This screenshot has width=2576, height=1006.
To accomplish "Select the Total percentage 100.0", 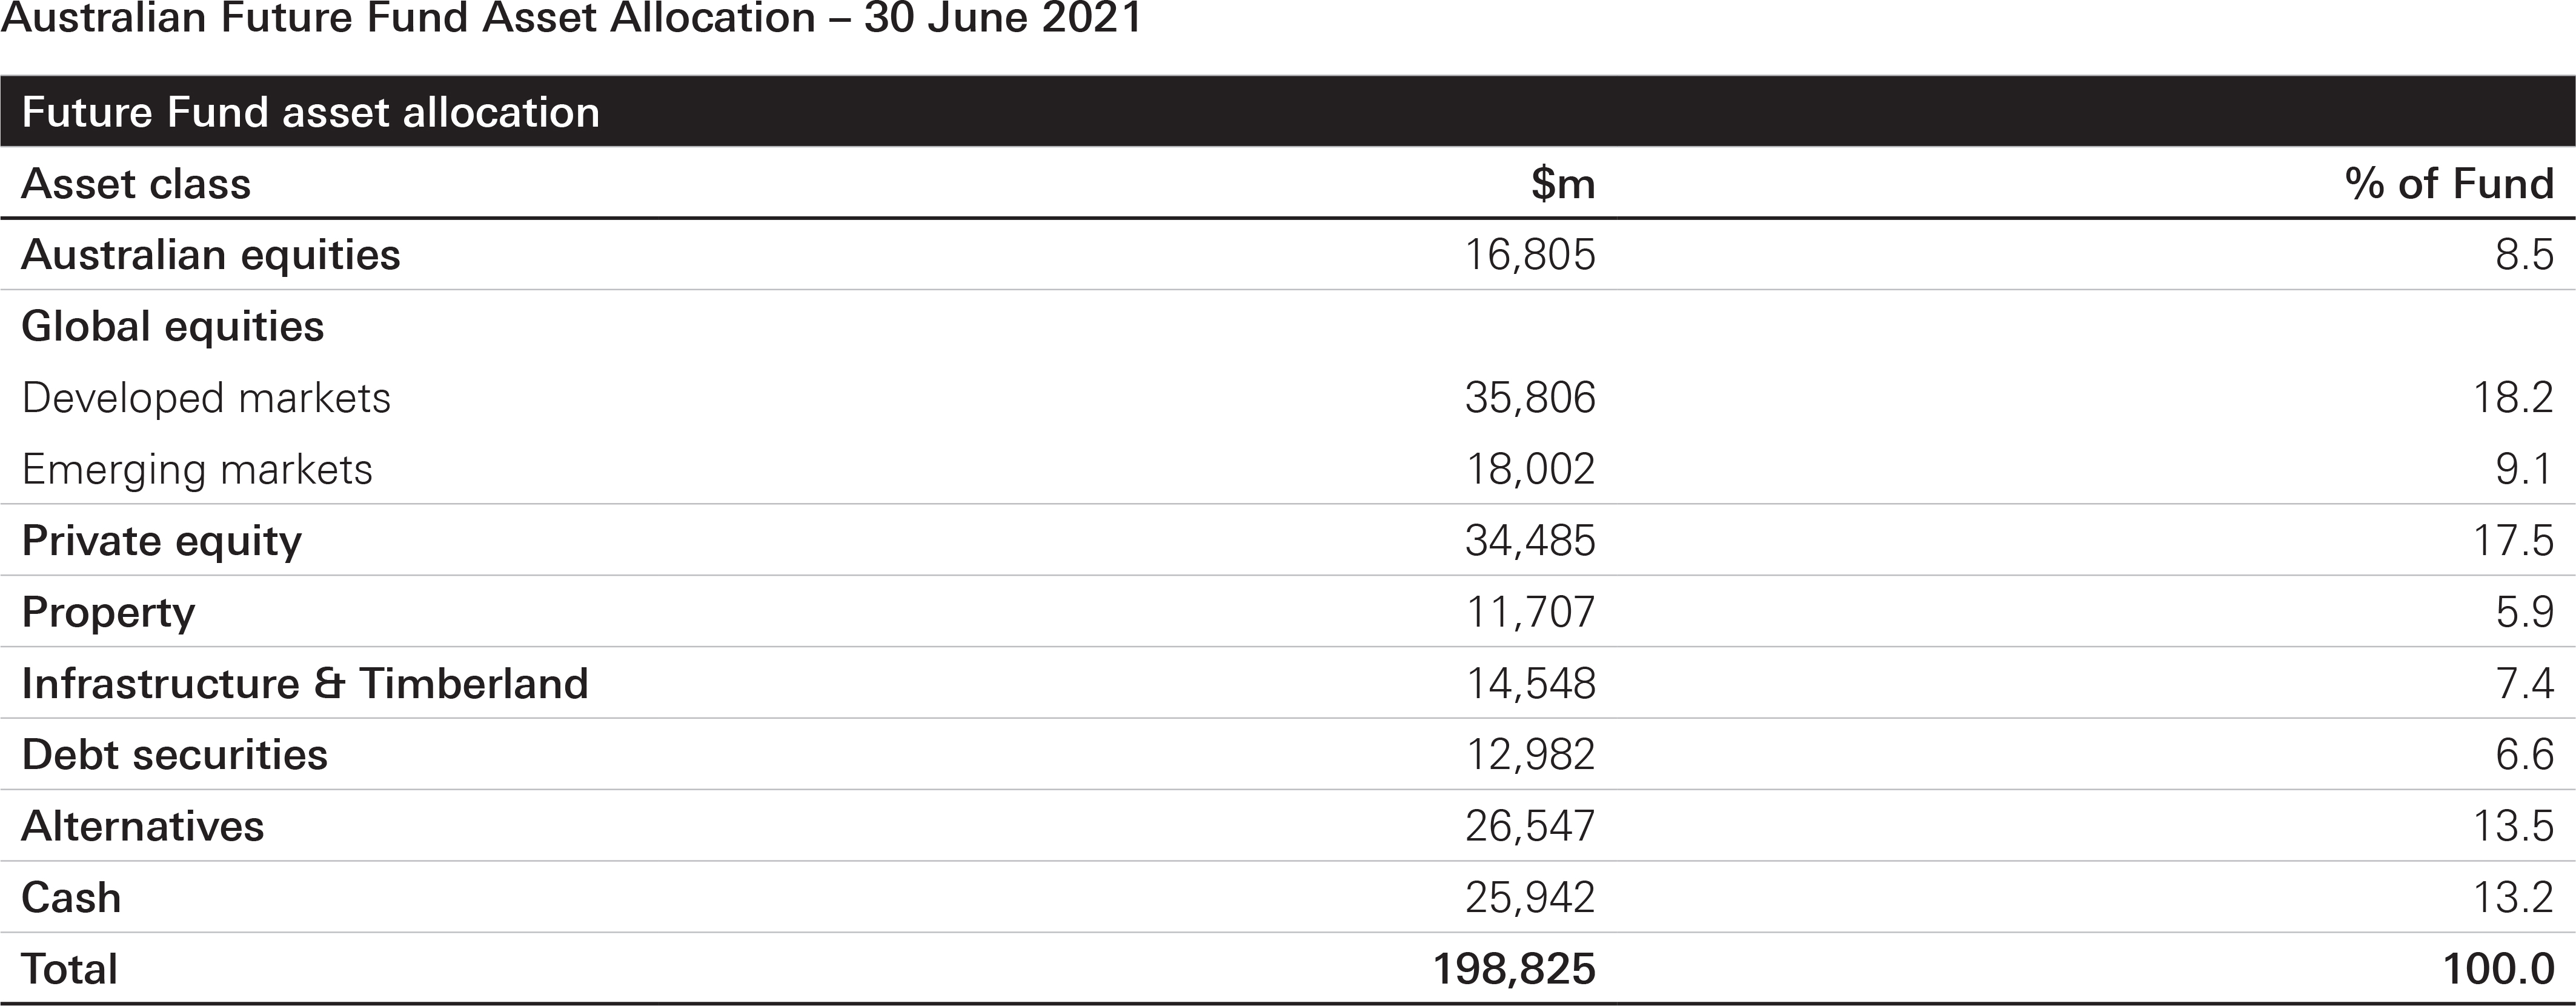I will (x=2498, y=969).
